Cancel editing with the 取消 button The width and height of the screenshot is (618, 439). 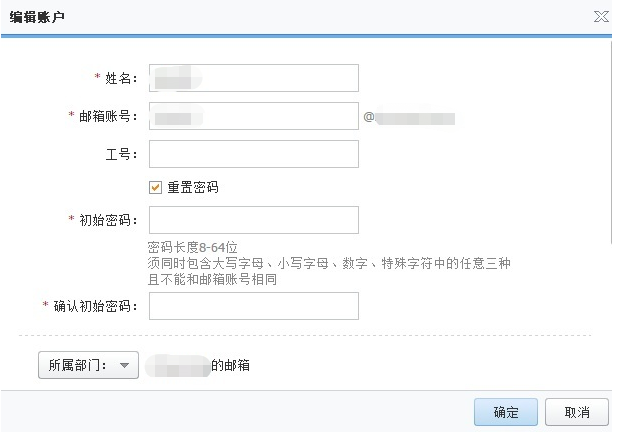tap(577, 412)
